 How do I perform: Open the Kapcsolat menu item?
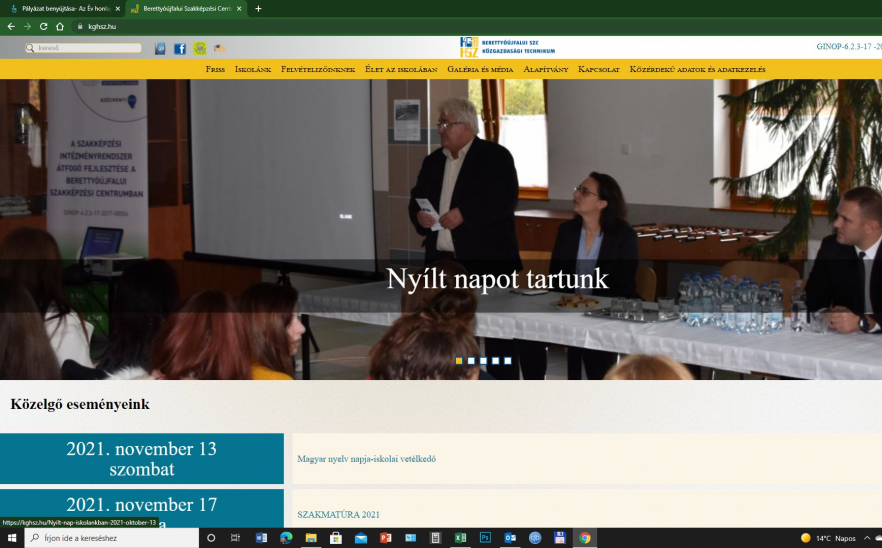point(599,69)
